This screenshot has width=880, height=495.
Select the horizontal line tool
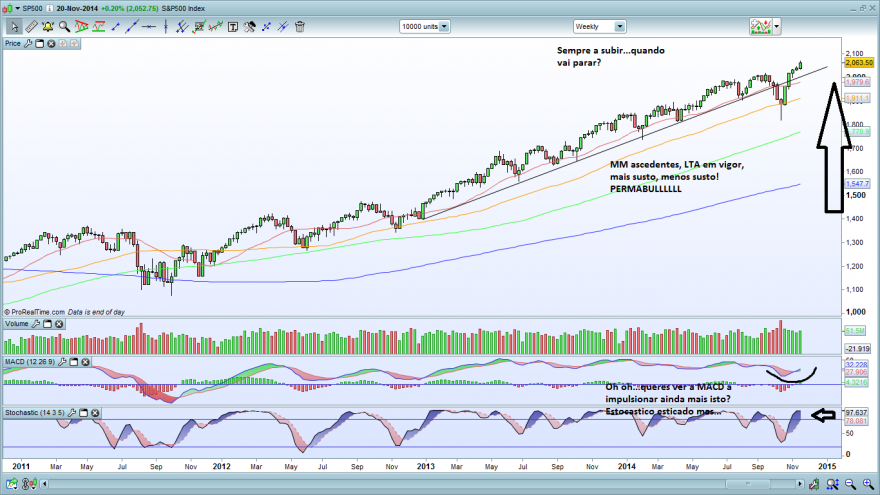click(x=149, y=26)
